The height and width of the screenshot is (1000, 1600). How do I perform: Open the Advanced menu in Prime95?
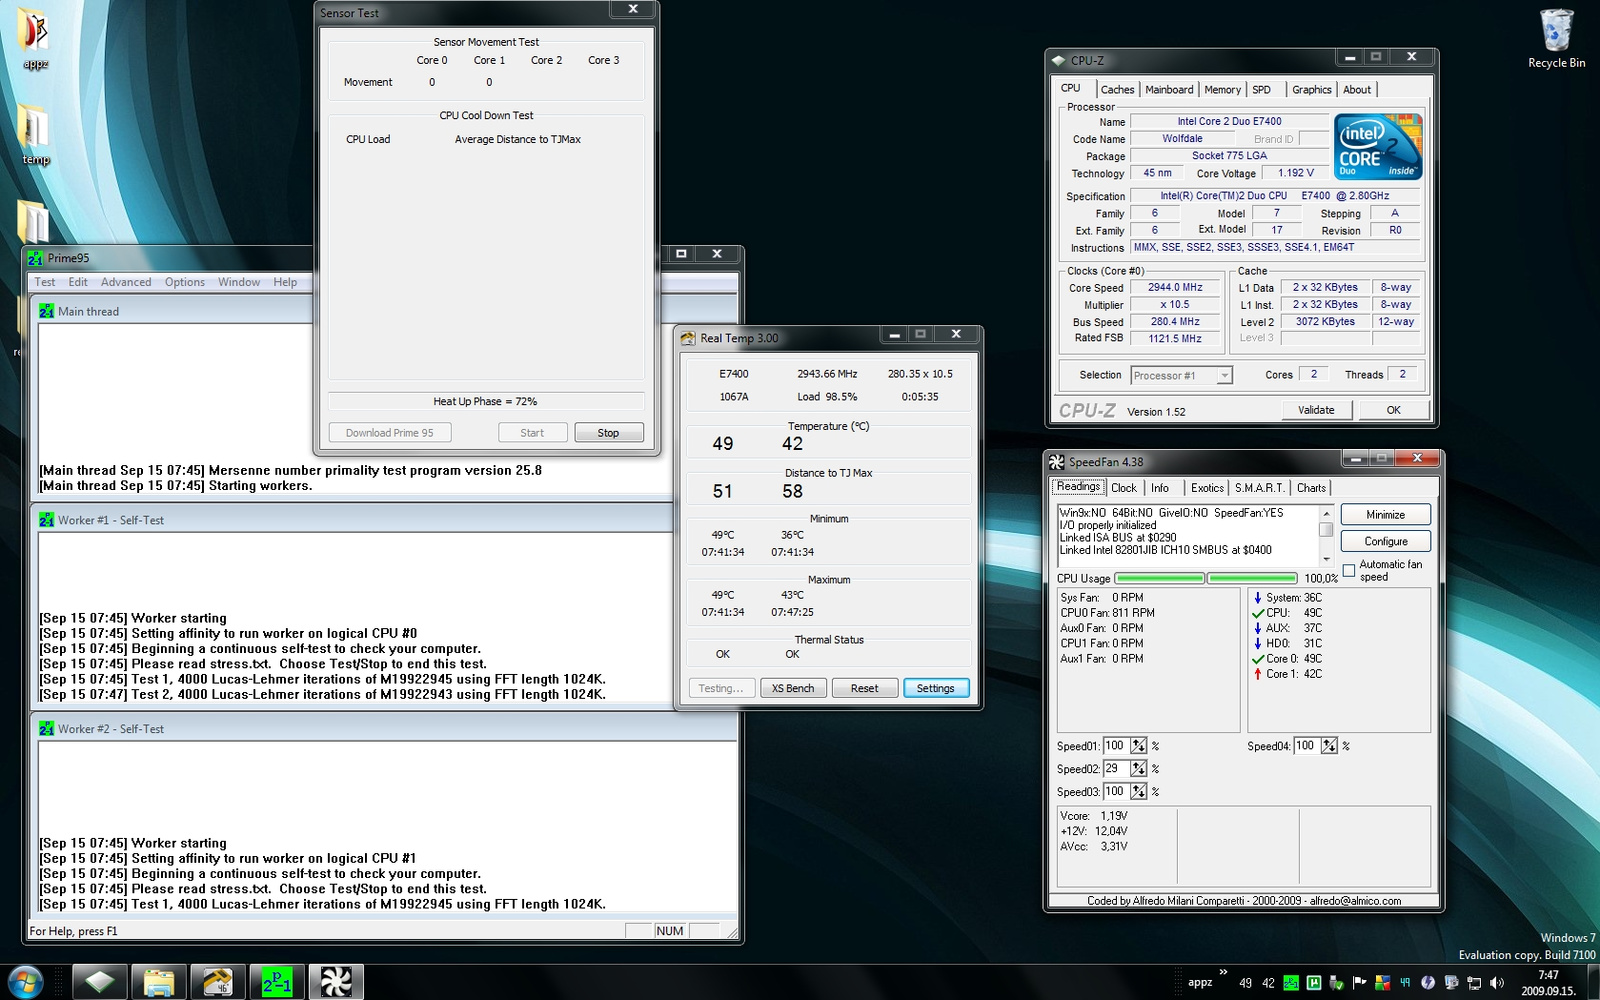[x=126, y=282]
